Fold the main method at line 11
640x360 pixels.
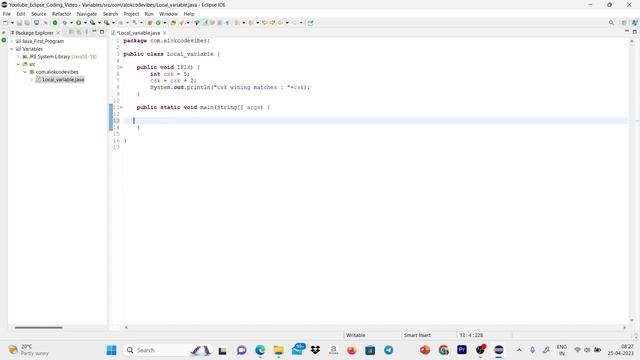(x=121, y=107)
